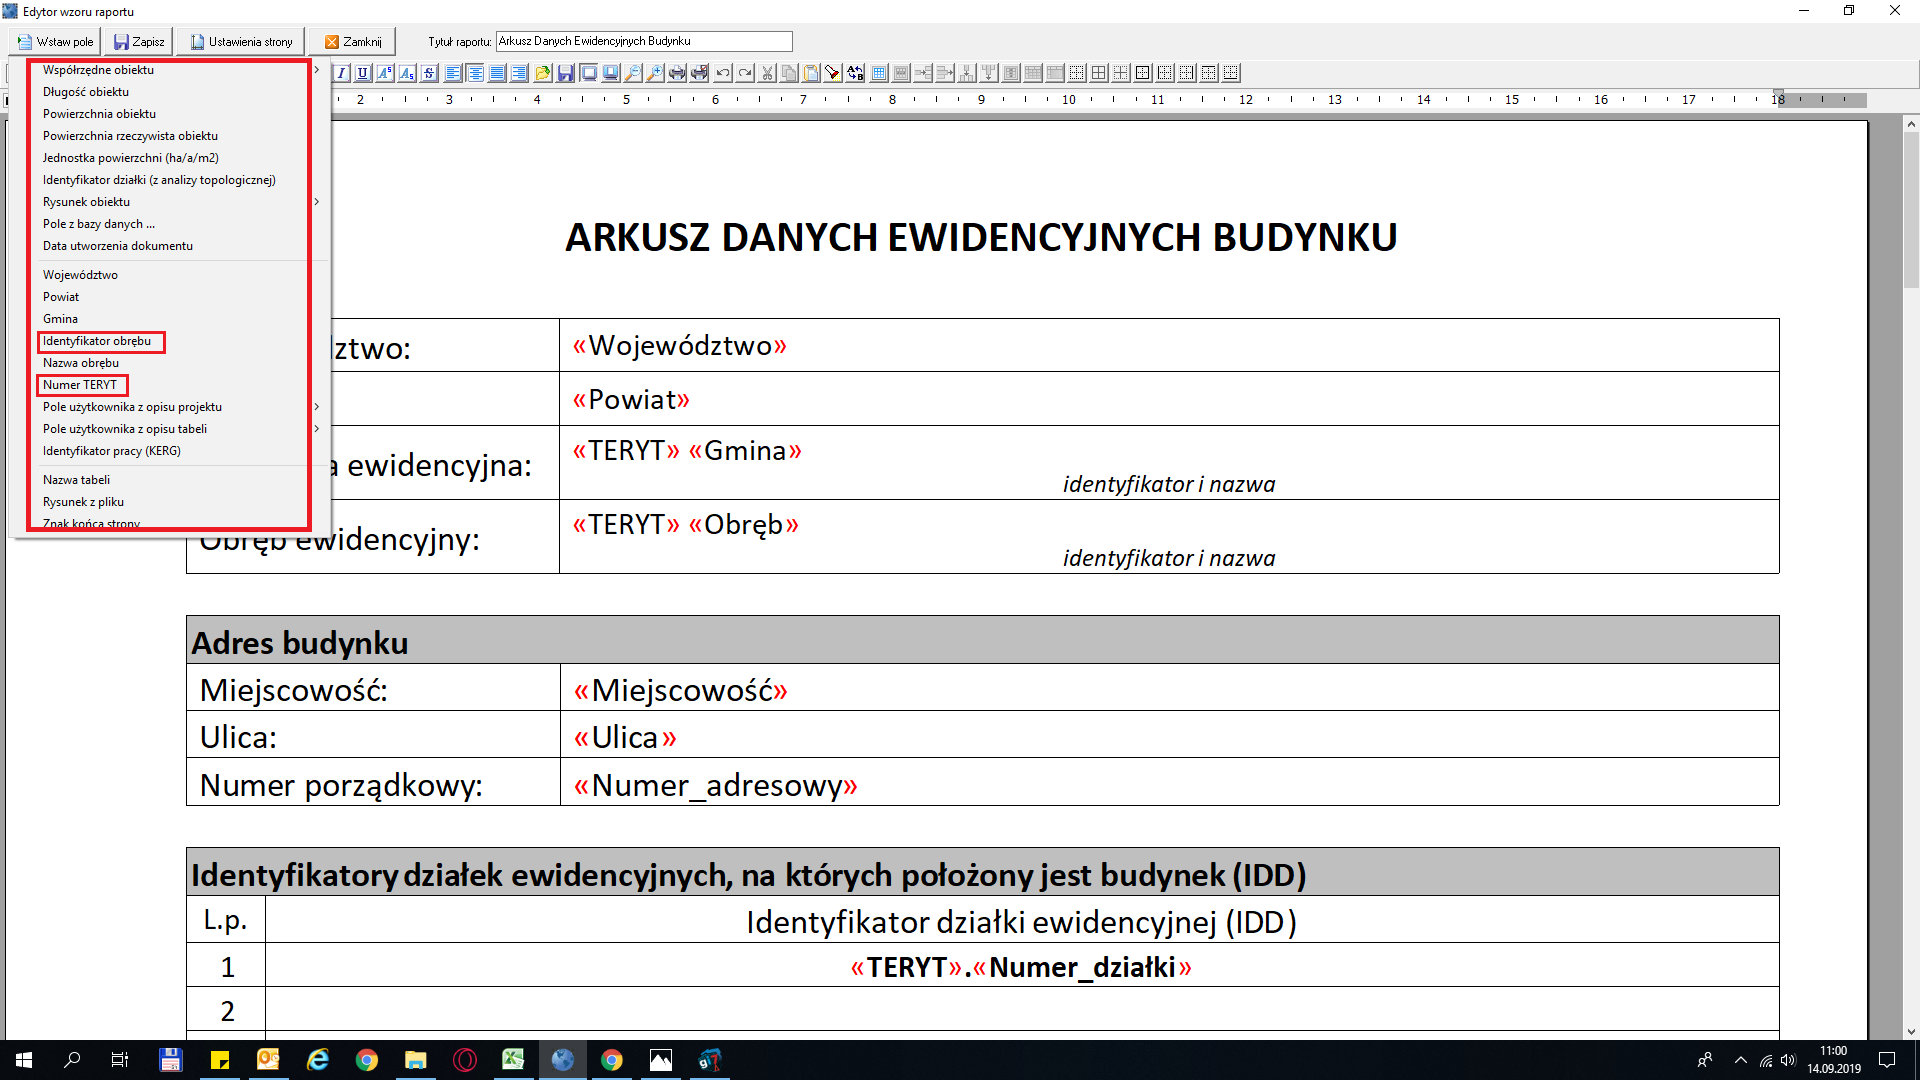The image size is (1920, 1080).
Task: Click the «Powiat» field placeholder
Action: (x=631, y=400)
